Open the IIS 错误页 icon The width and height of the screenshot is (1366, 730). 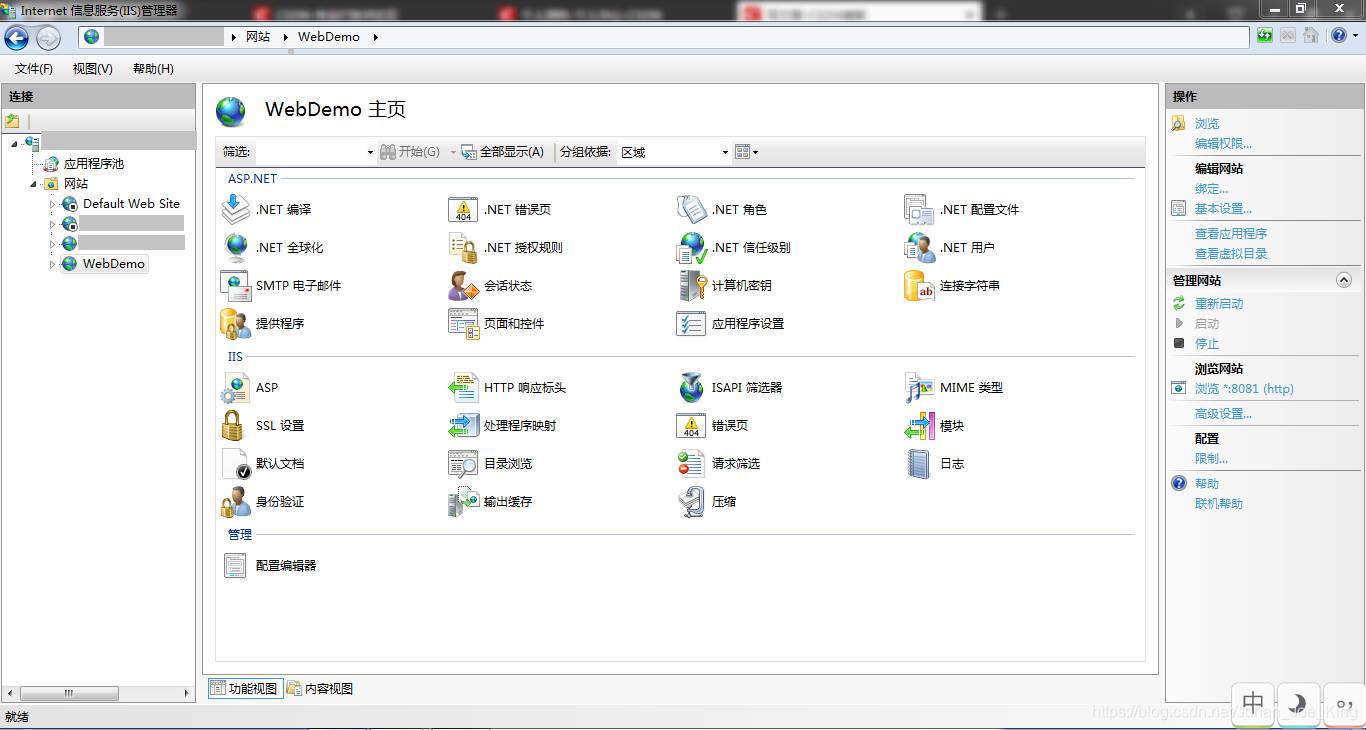[x=691, y=425]
